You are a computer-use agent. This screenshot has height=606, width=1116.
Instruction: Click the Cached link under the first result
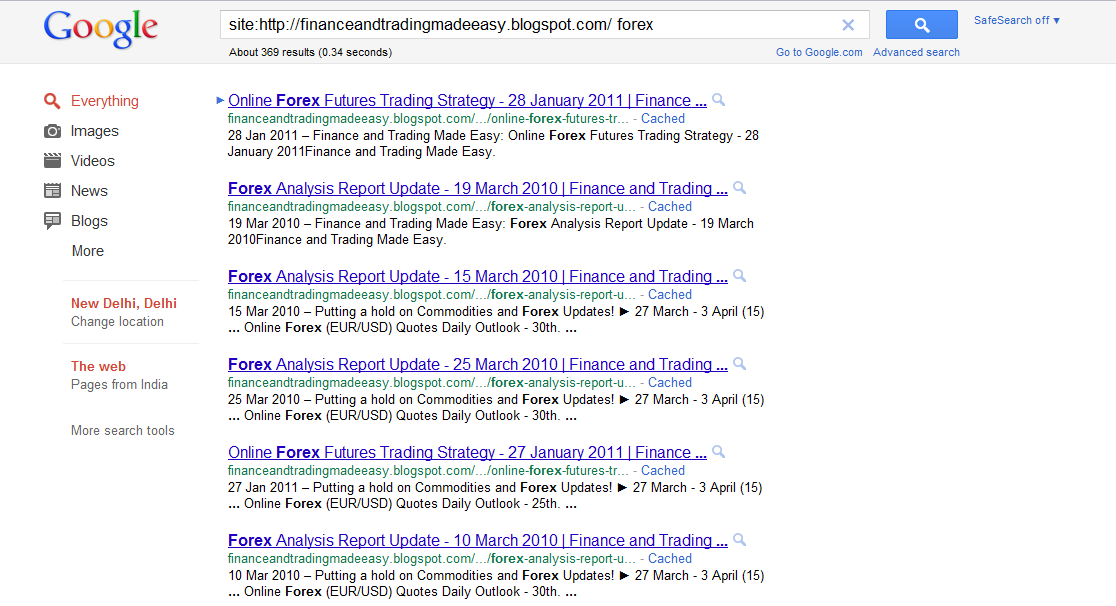click(x=663, y=118)
